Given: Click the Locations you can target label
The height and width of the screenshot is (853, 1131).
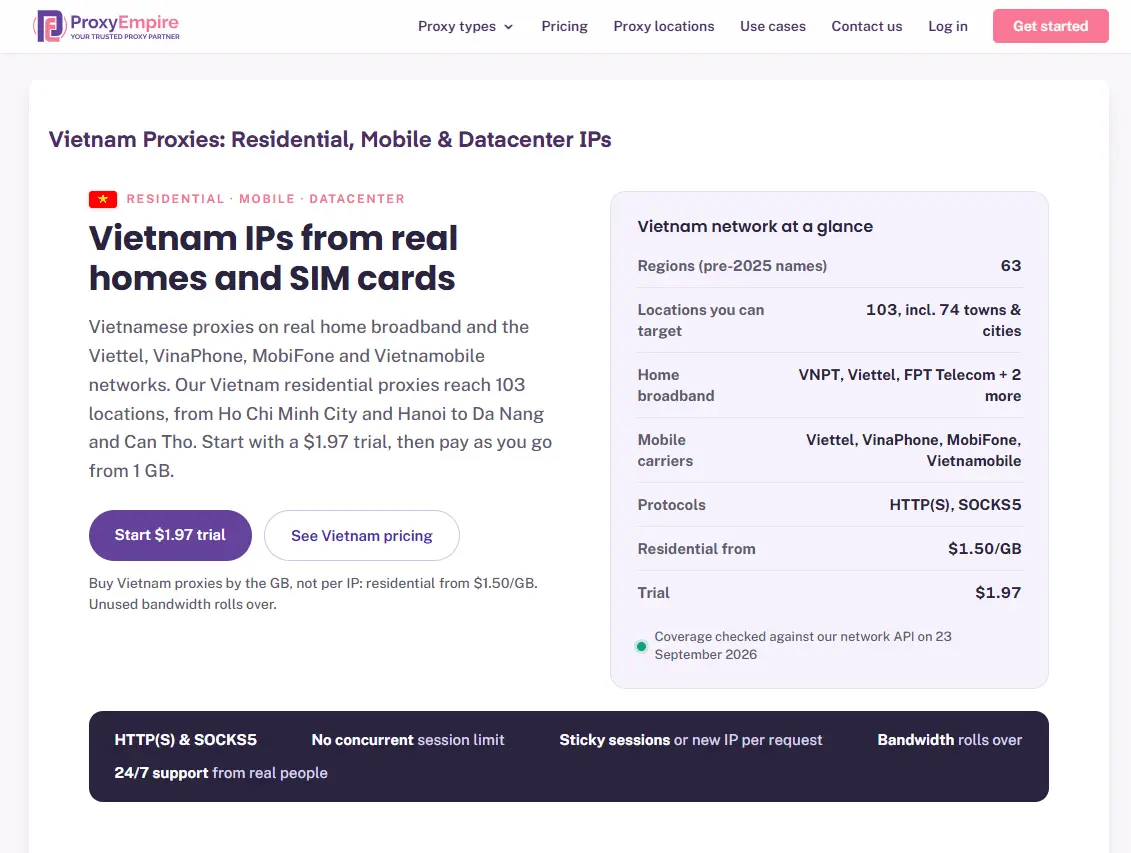Looking at the screenshot, I should point(700,320).
